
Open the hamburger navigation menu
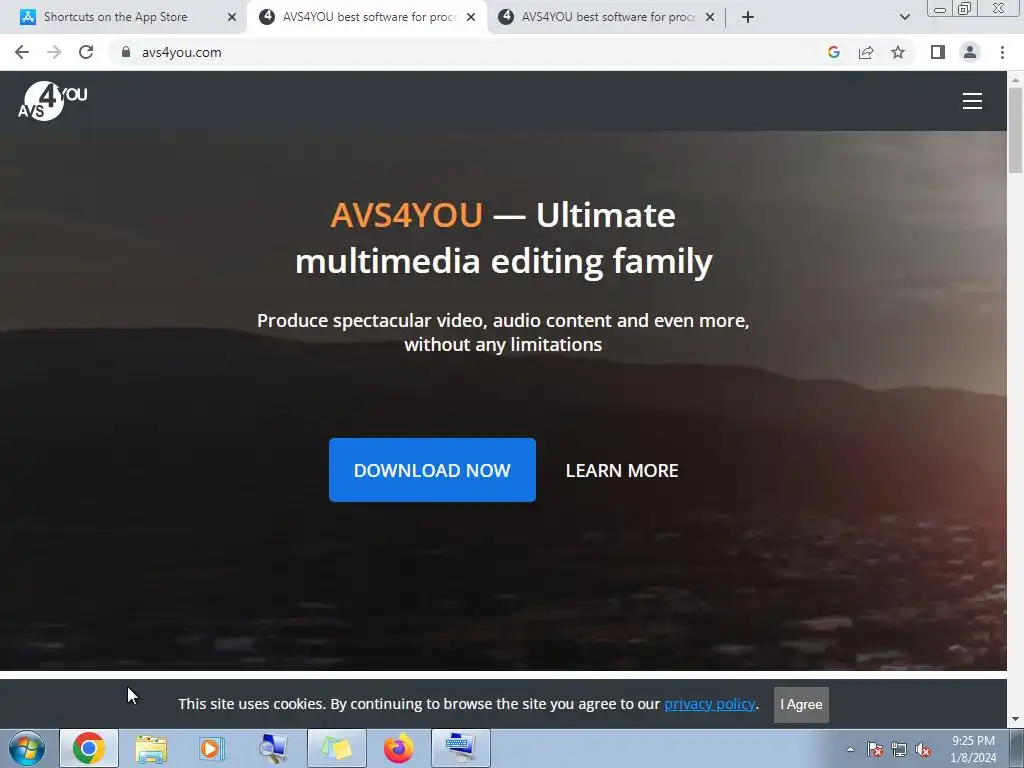(972, 101)
